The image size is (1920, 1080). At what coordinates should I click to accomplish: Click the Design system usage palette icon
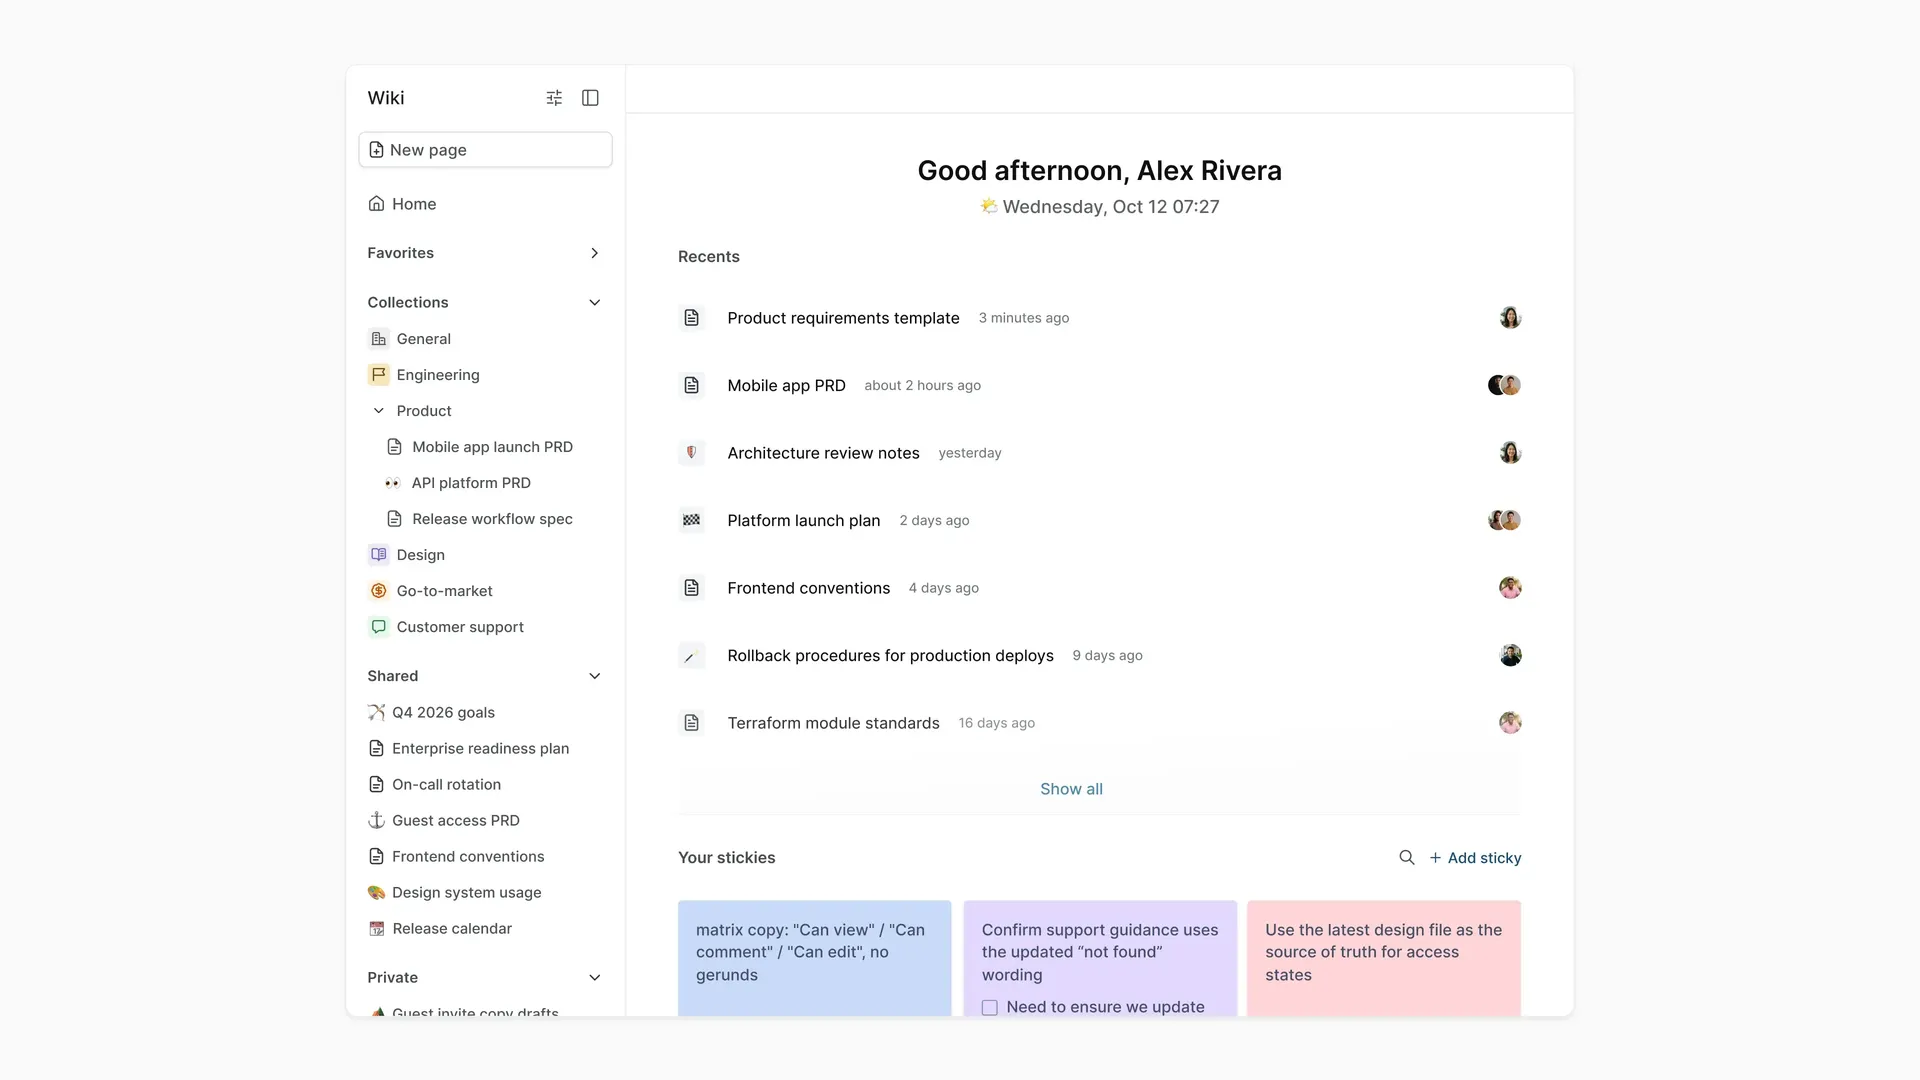click(376, 893)
